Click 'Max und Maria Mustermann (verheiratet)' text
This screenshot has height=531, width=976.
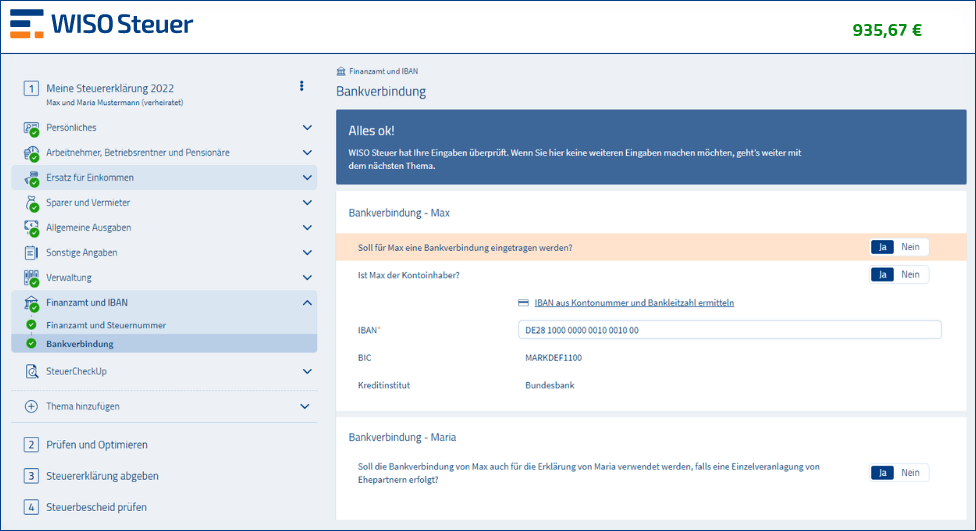(115, 103)
